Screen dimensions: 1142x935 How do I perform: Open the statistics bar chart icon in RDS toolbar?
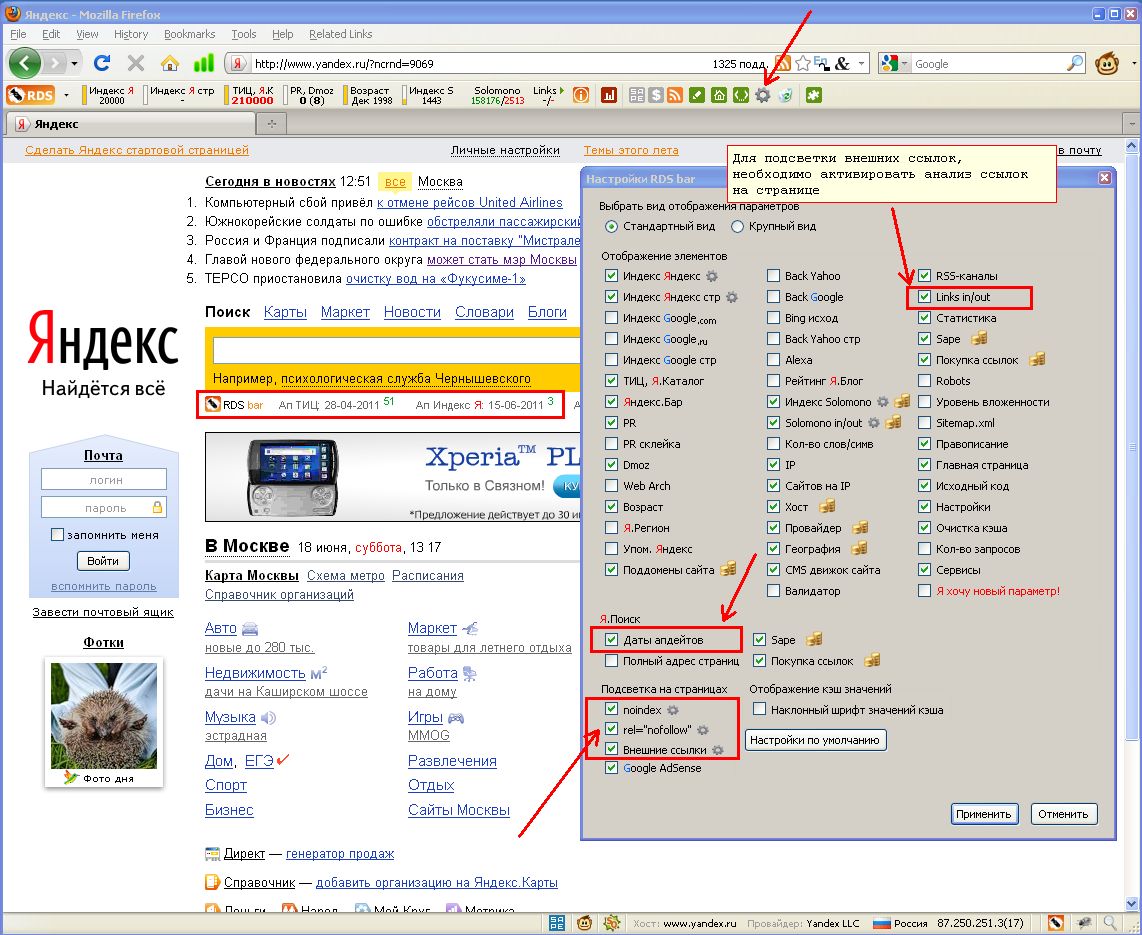[608, 95]
